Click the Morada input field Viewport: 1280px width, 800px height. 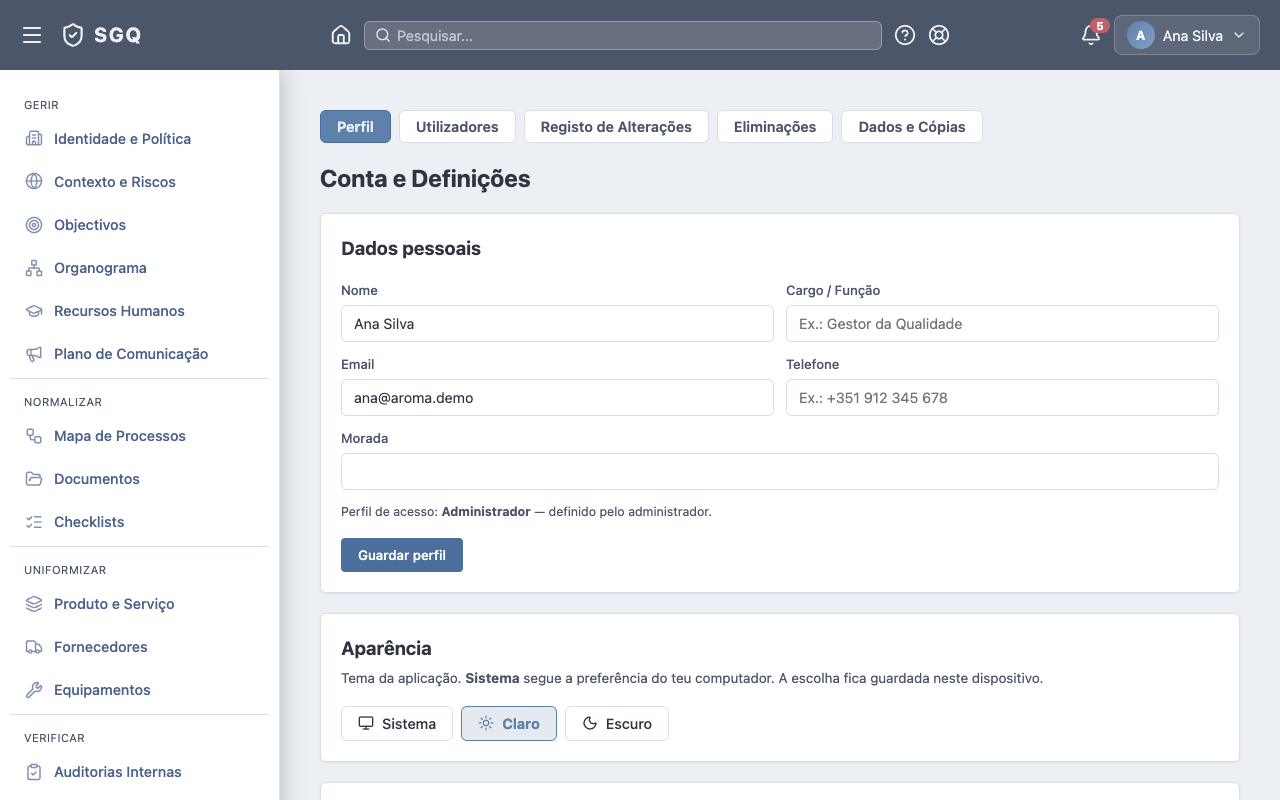[780, 472]
